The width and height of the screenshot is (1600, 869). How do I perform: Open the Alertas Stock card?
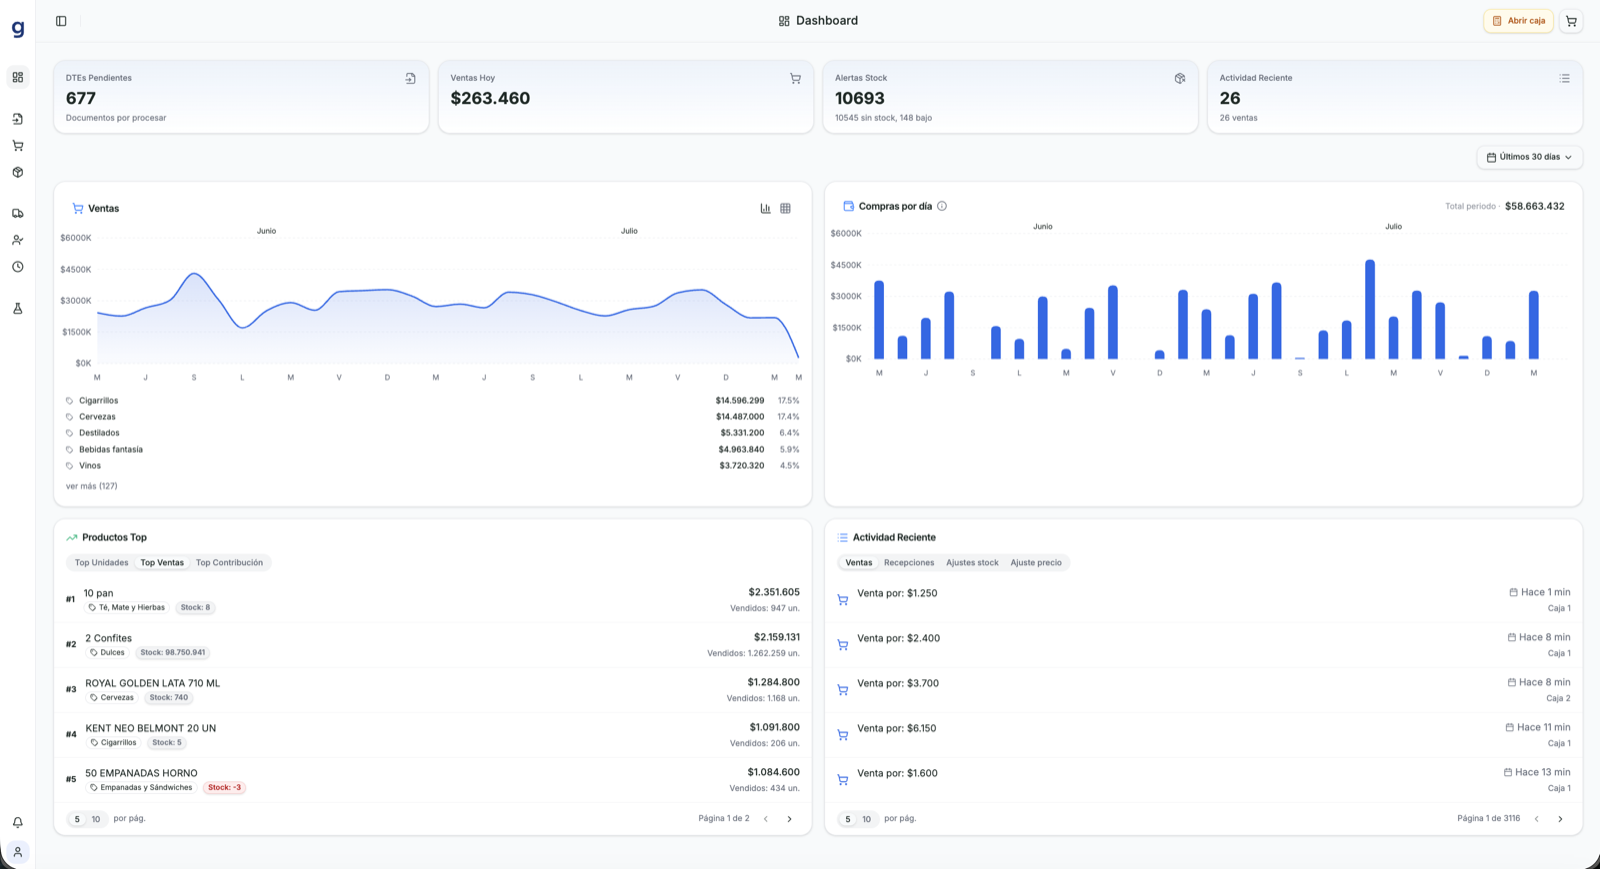click(x=1010, y=97)
